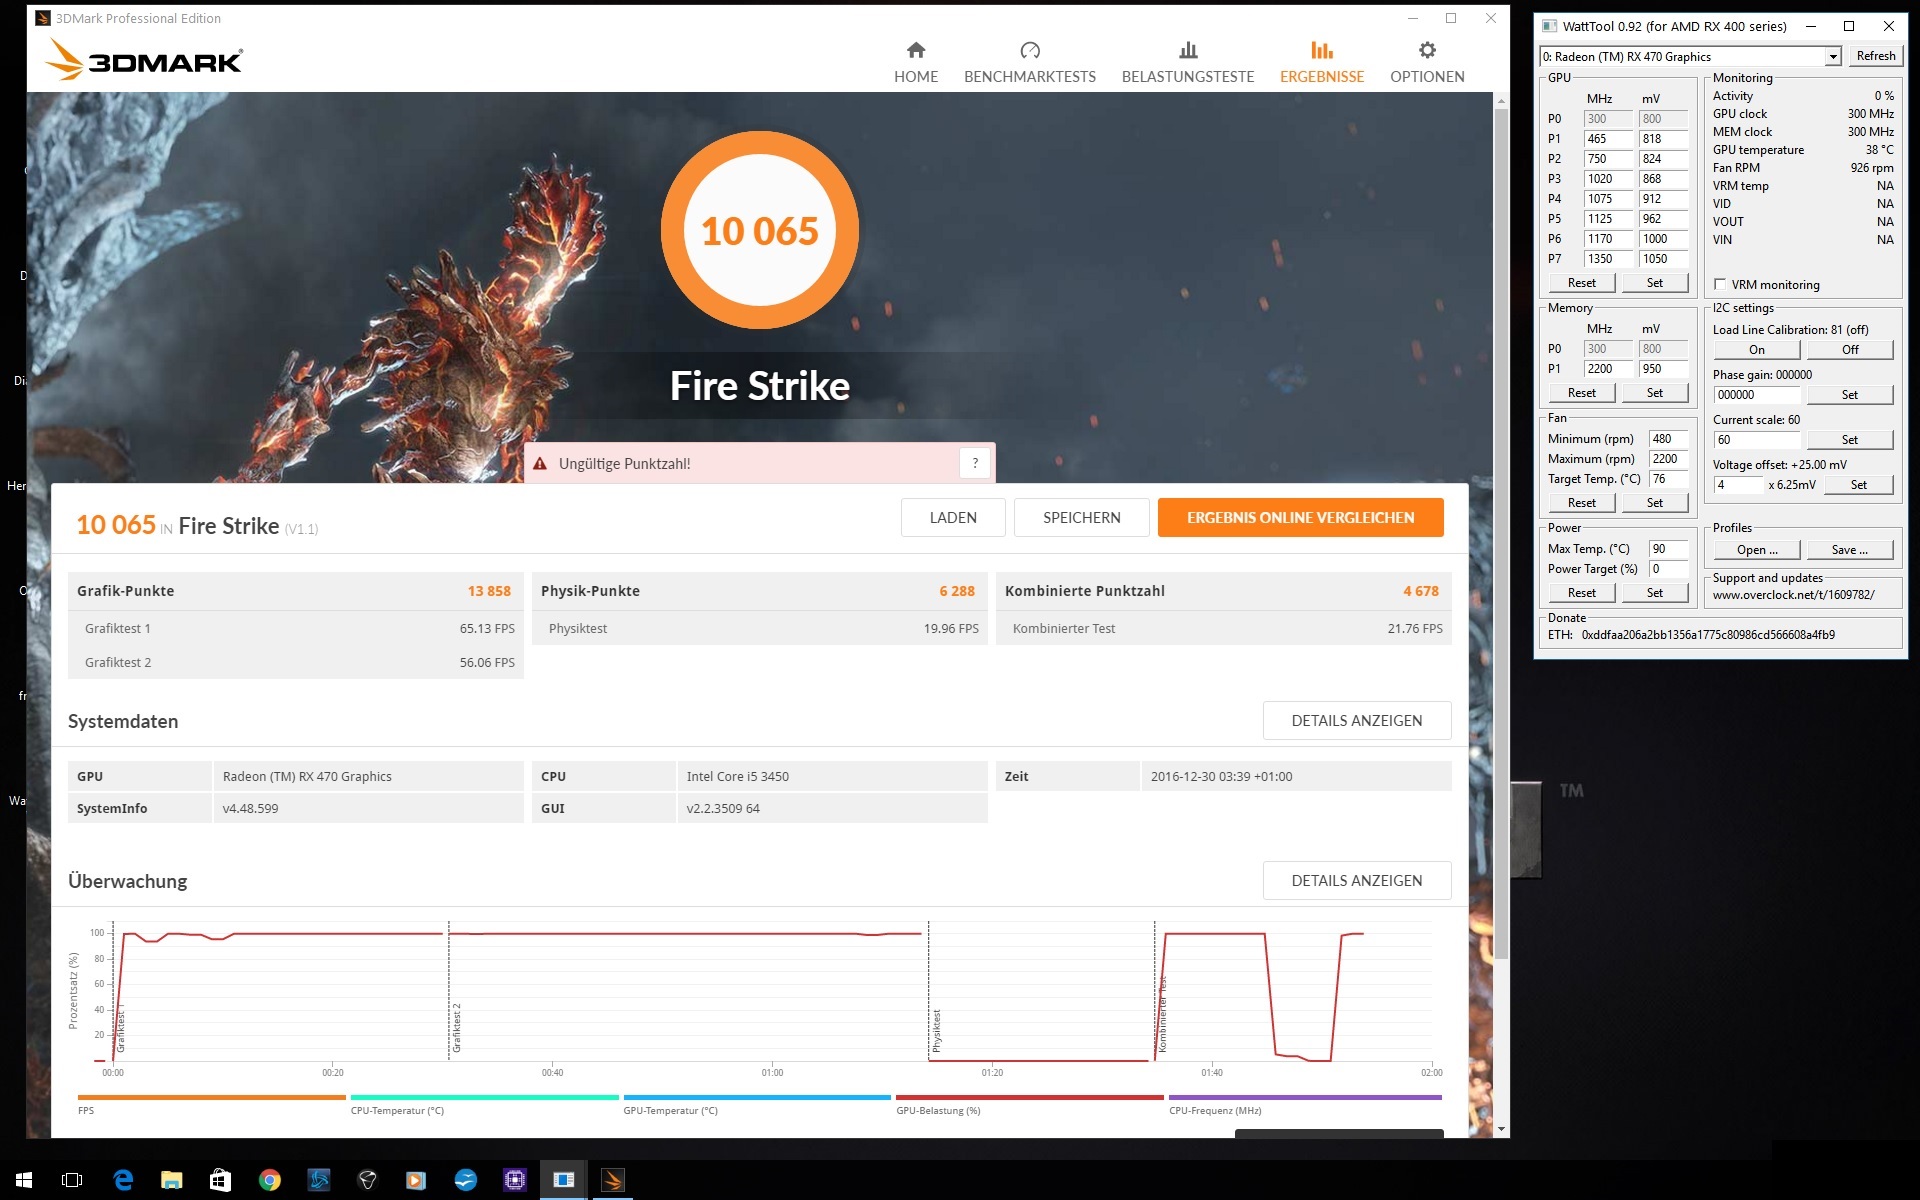Click the 3DMark taskbar icon
Image resolution: width=1920 pixels, height=1200 pixels.
[612, 1180]
